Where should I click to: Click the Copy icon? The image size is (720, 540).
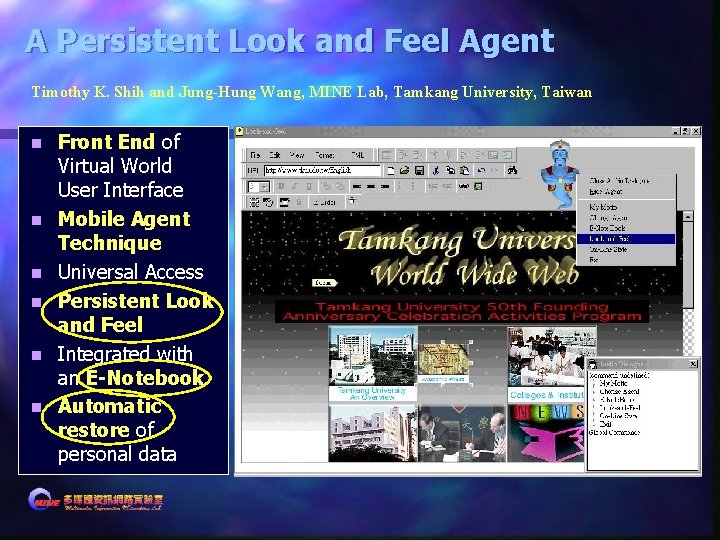point(450,170)
